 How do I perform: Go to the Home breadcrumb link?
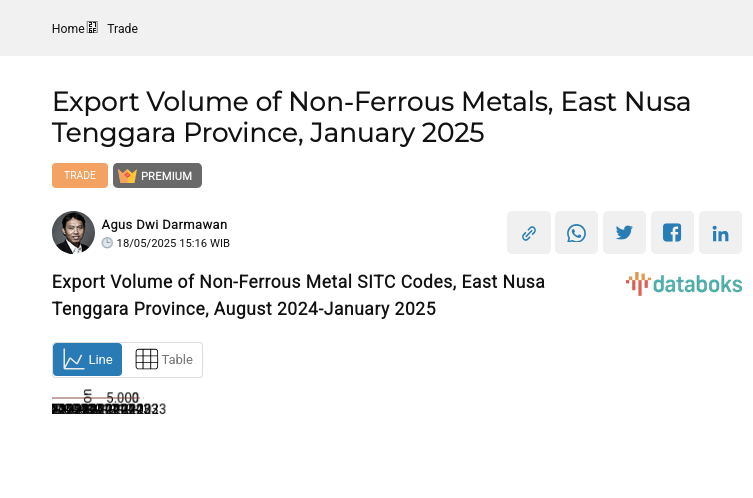[x=68, y=29]
